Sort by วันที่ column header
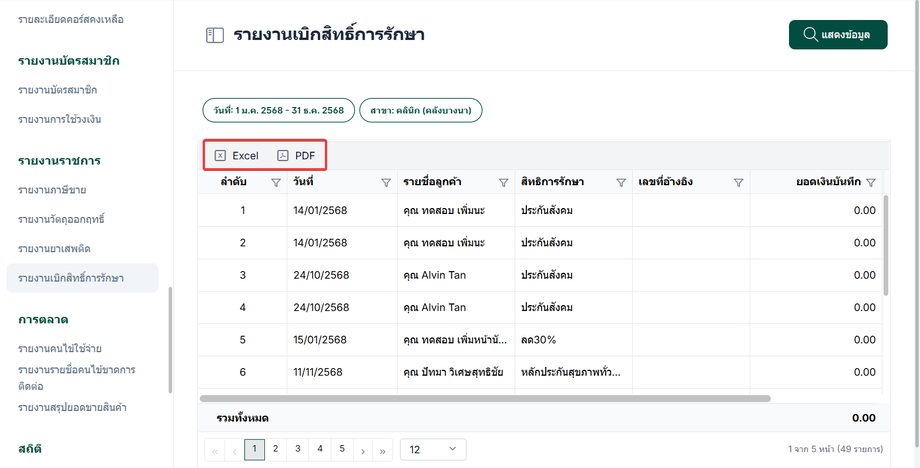The image size is (920, 468). (x=303, y=182)
